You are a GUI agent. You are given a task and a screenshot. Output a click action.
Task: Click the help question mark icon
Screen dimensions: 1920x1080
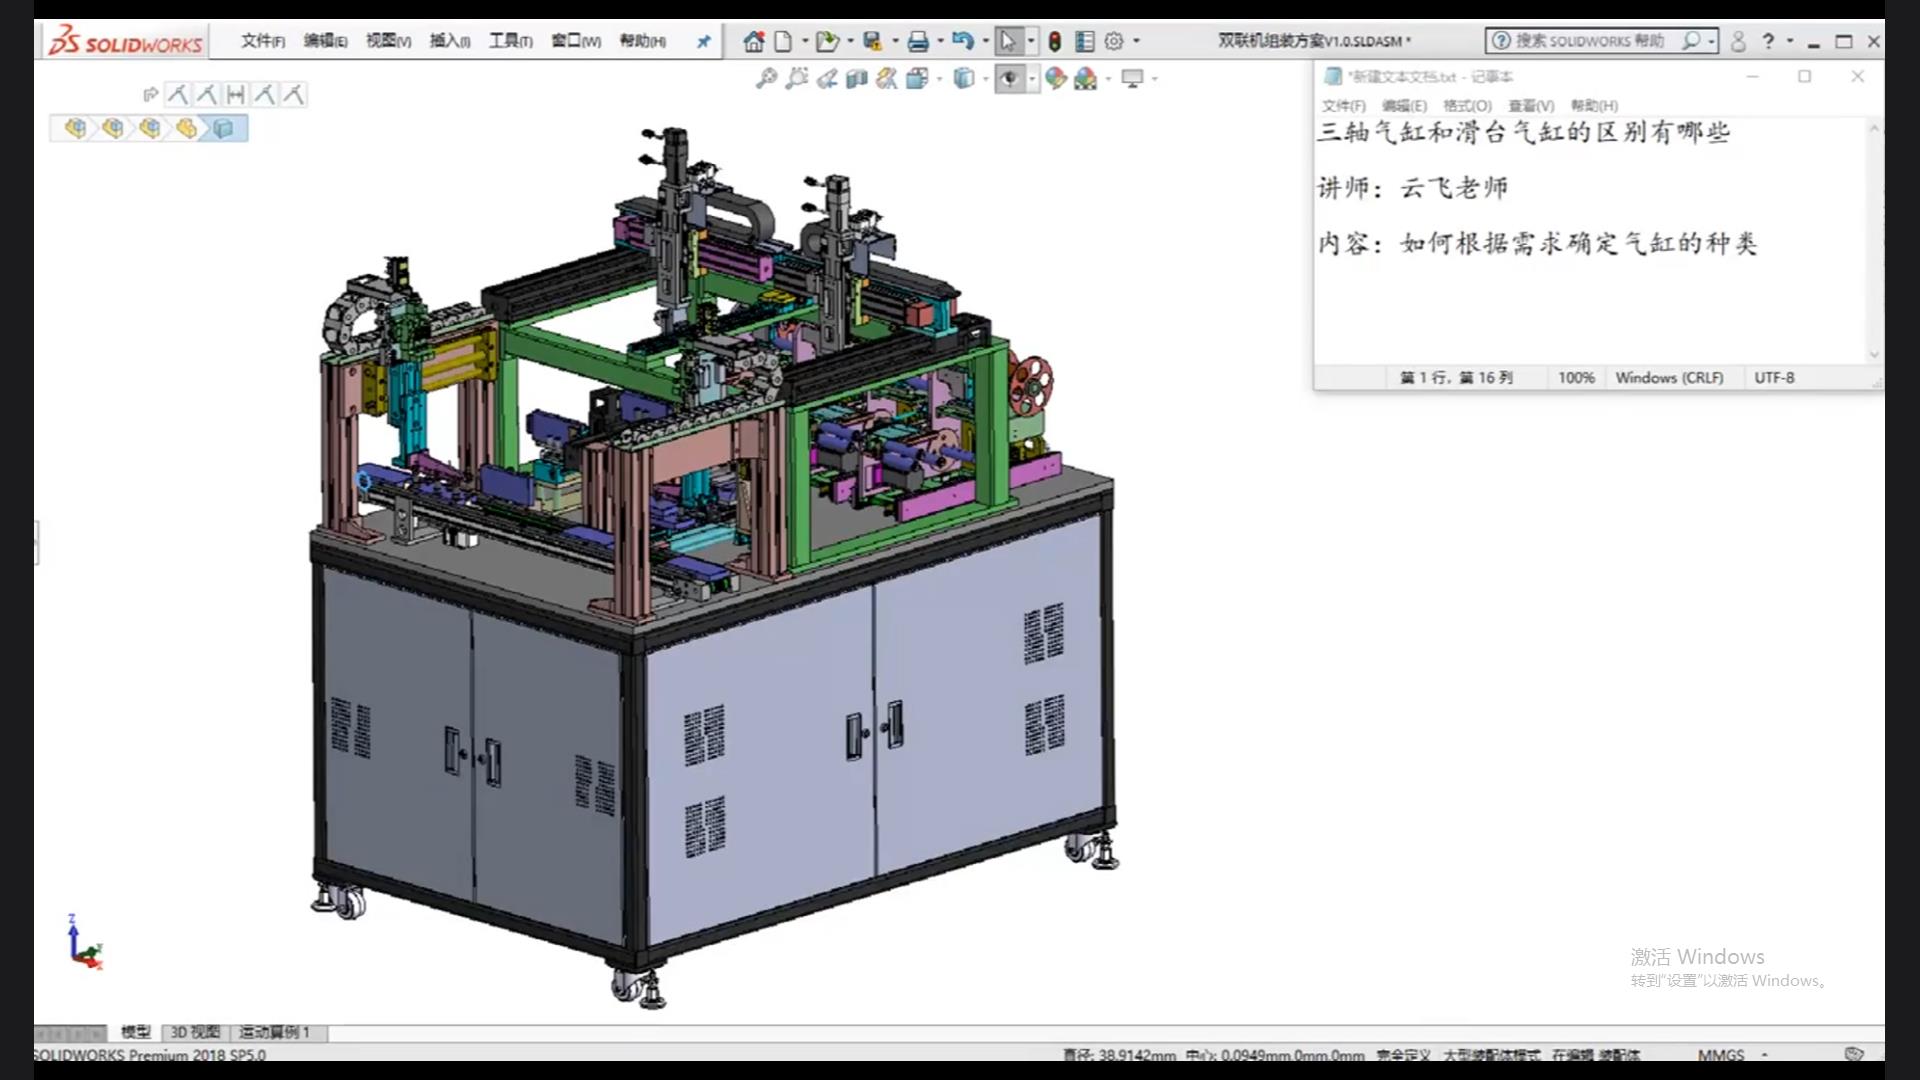pos(1768,41)
